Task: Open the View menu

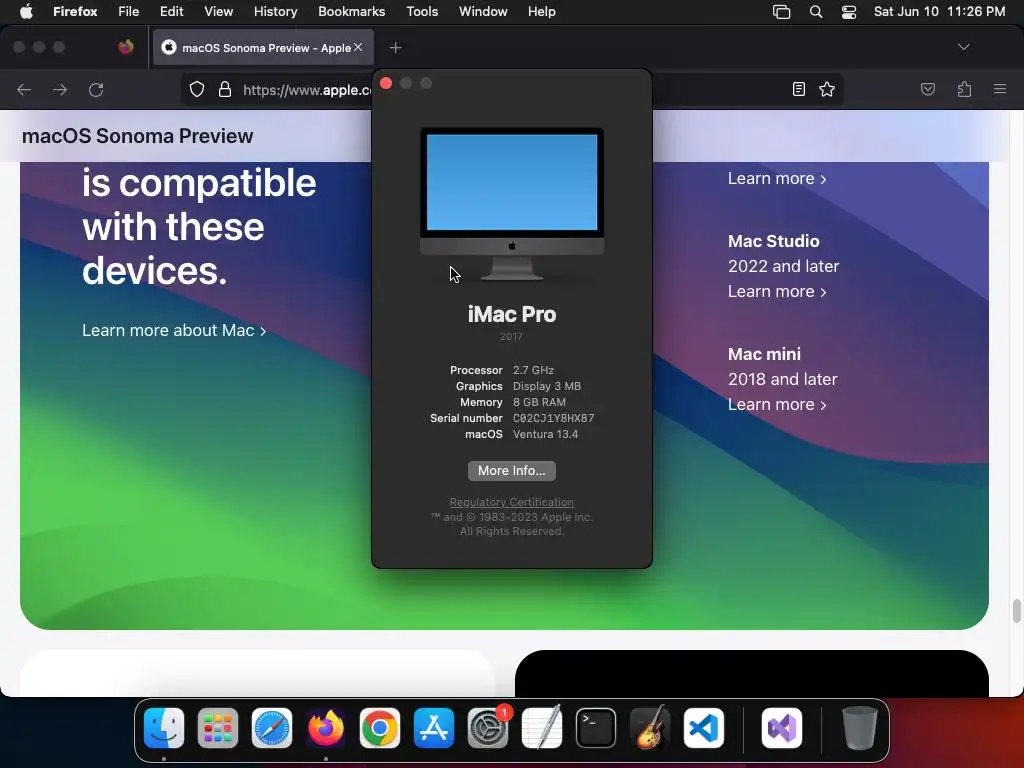Action: point(219,12)
